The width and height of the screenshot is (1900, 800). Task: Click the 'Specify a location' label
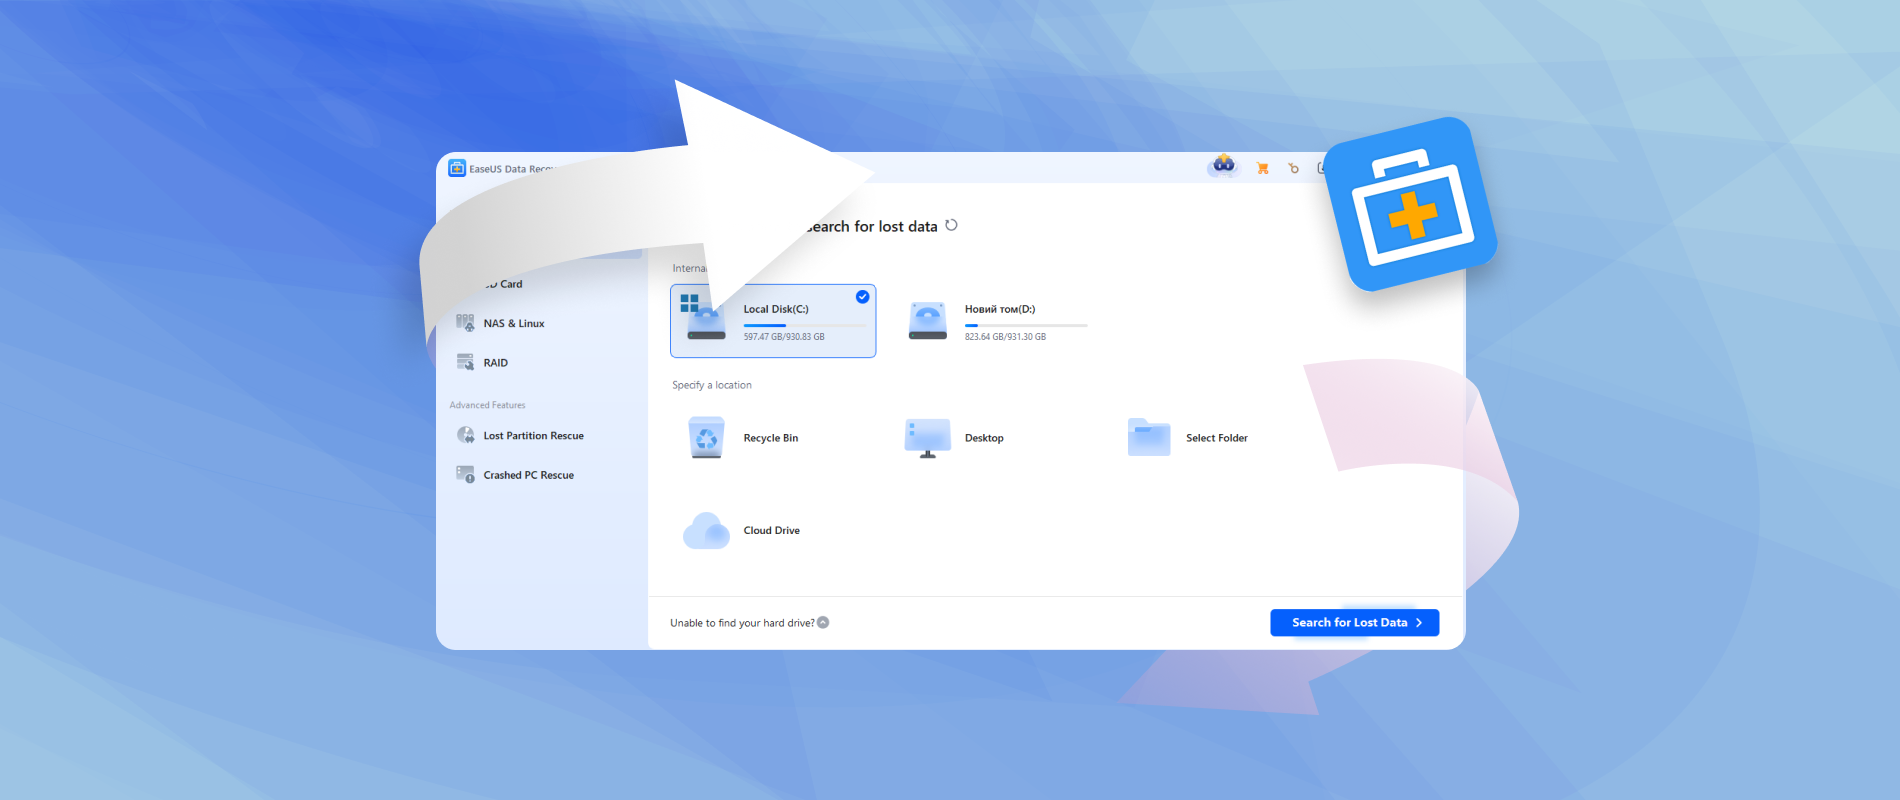point(712,385)
